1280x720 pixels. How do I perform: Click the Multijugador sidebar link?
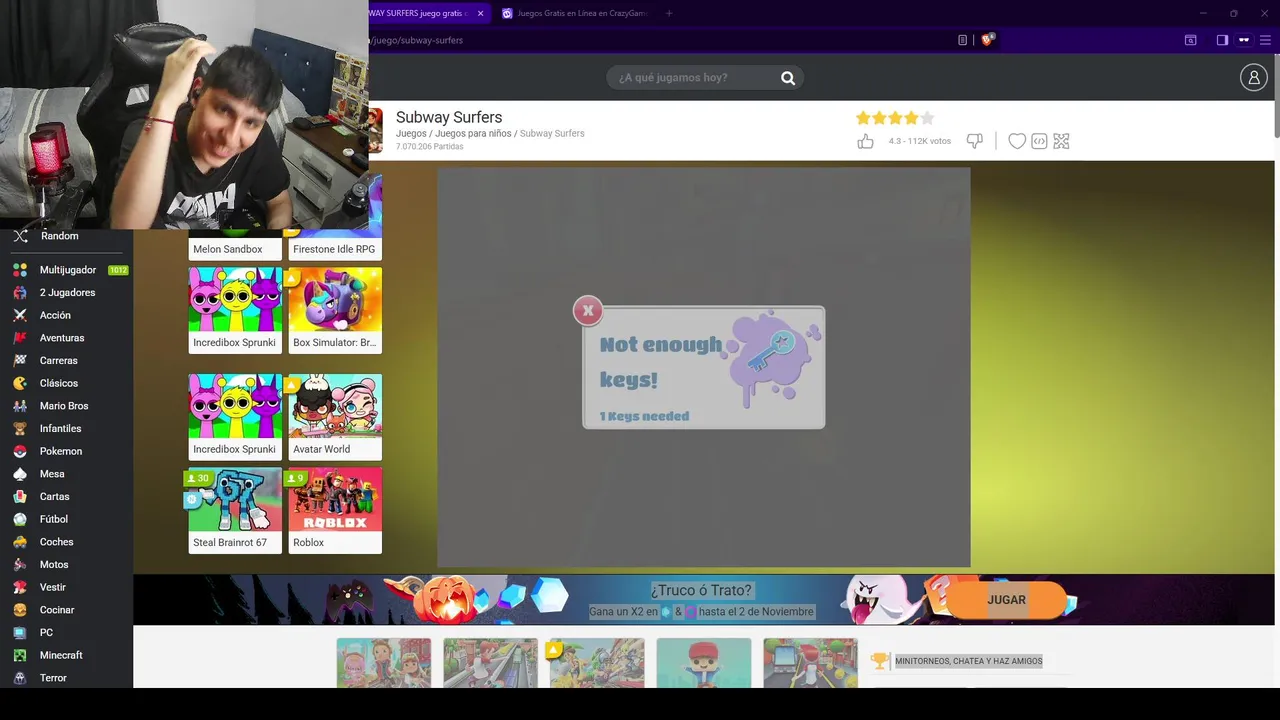(68, 270)
